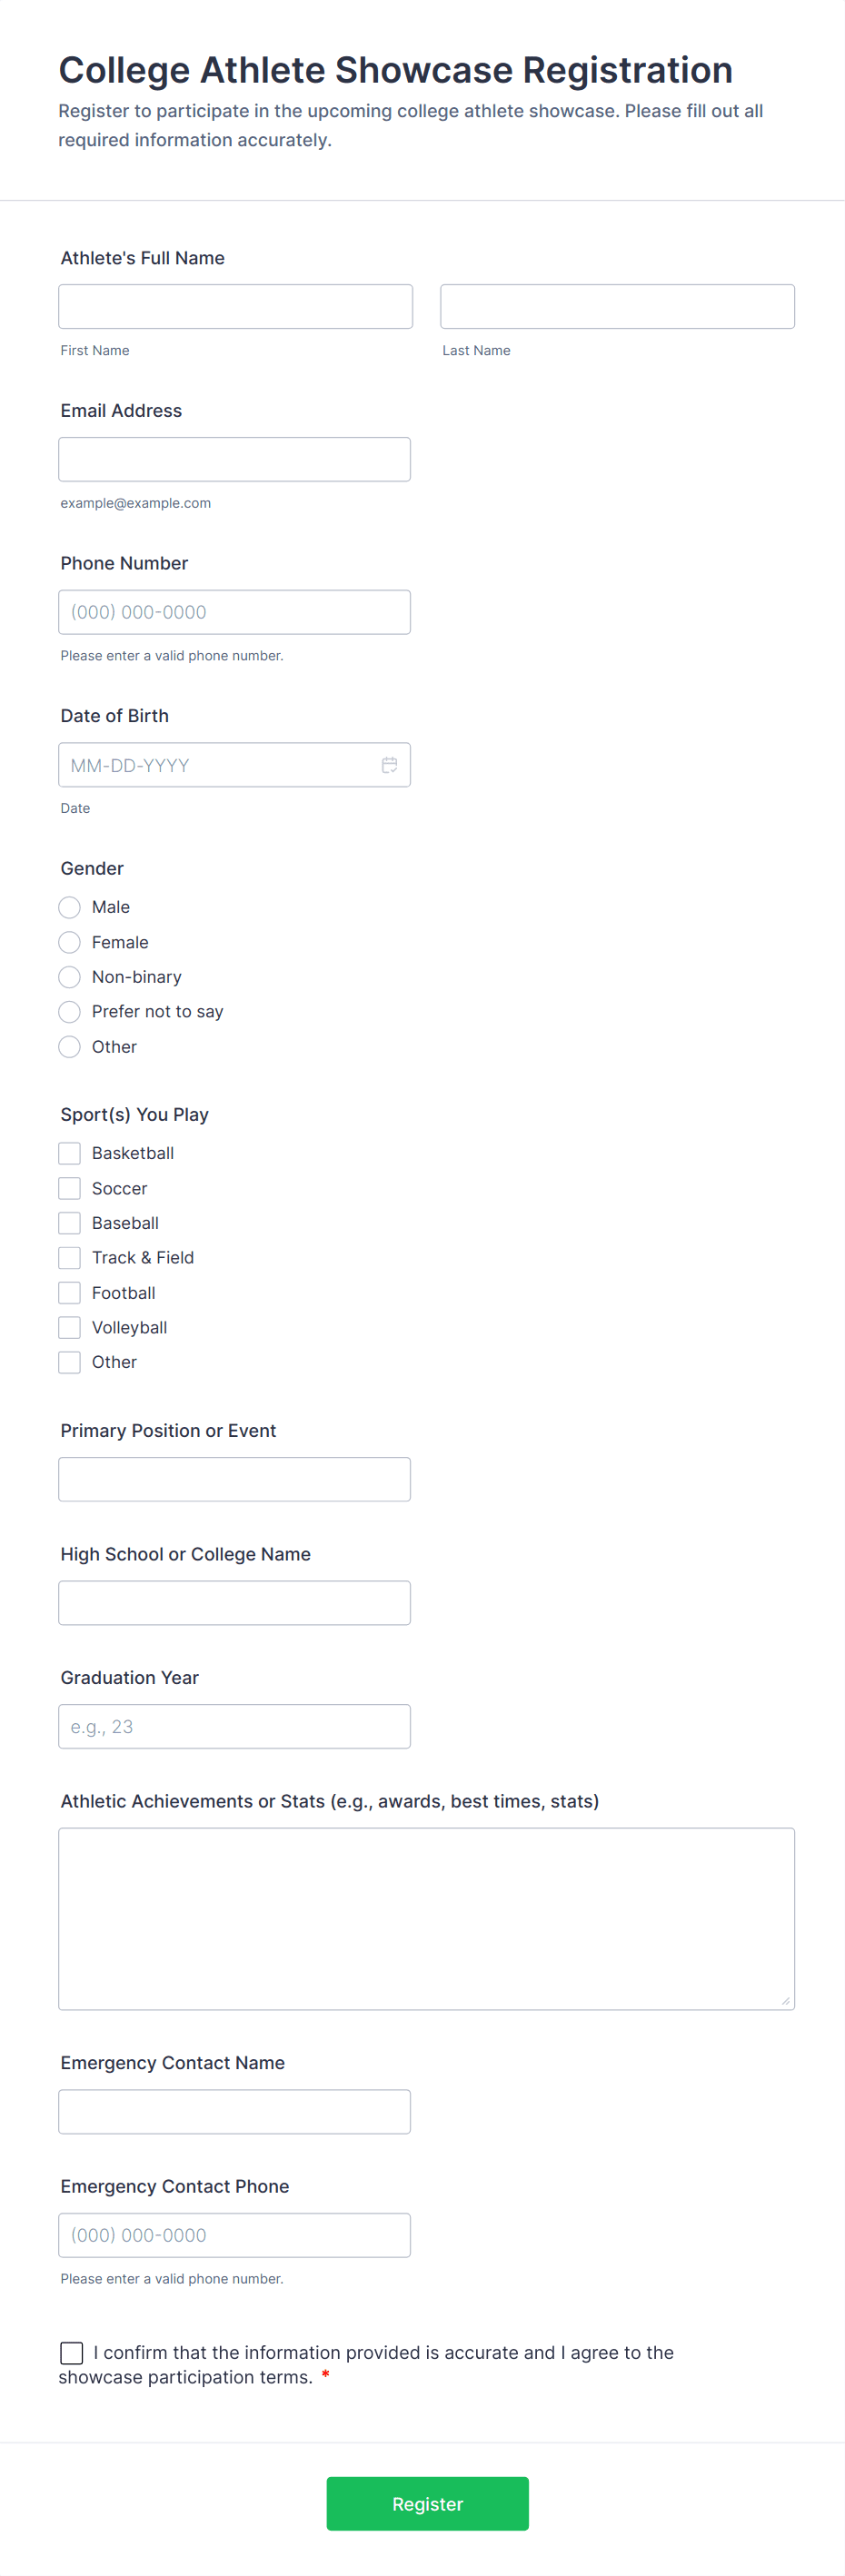Choose Prefer not to say radio button
This screenshot has width=845, height=2576.
coord(69,1012)
